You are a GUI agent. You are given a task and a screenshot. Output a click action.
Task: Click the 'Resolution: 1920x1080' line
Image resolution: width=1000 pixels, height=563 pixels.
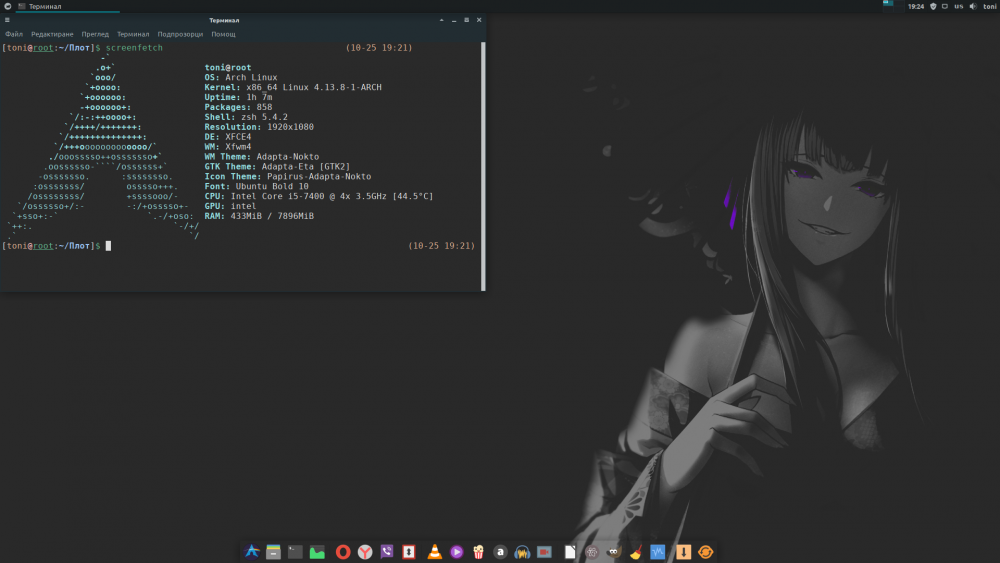click(x=260, y=127)
